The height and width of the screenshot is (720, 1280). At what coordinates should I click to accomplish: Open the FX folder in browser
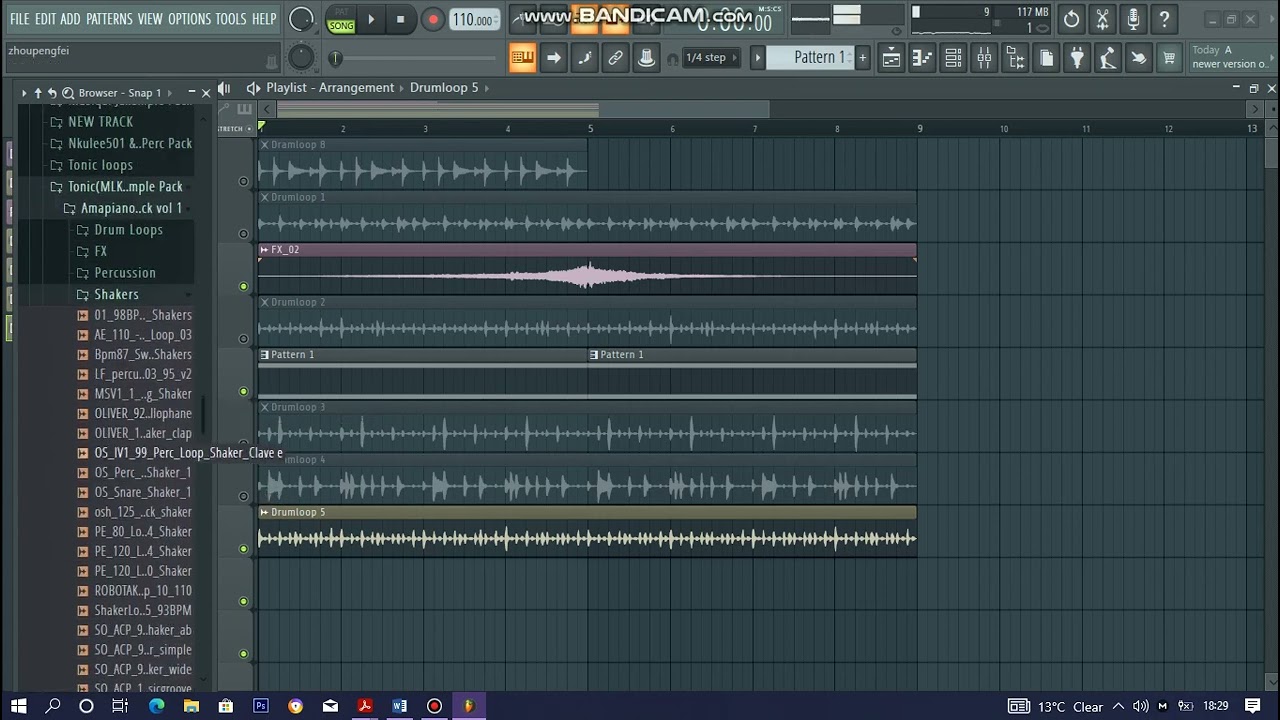coord(100,251)
